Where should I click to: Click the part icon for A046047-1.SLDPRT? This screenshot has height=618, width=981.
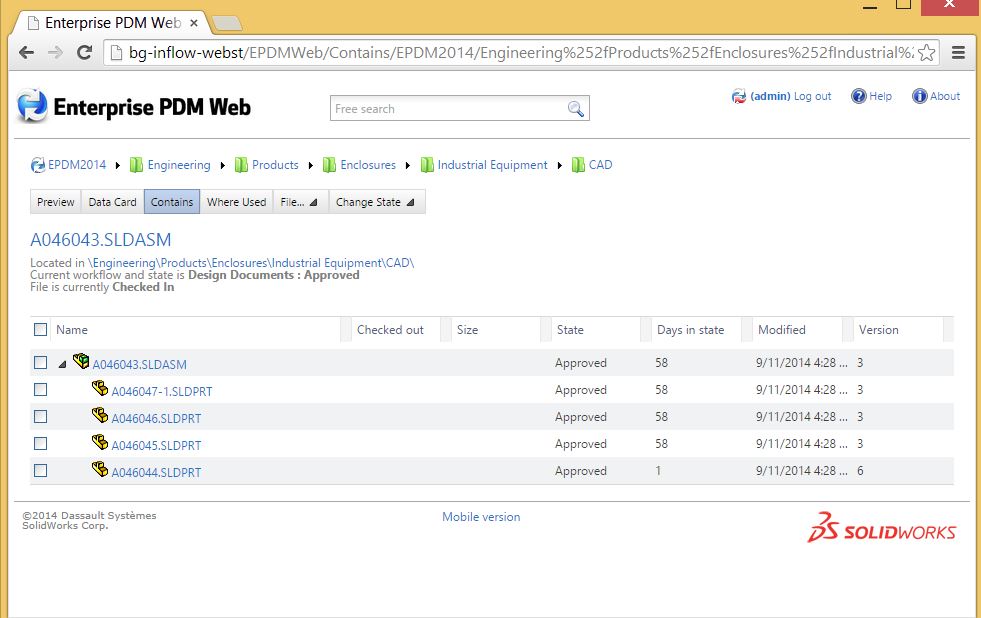tap(99, 388)
